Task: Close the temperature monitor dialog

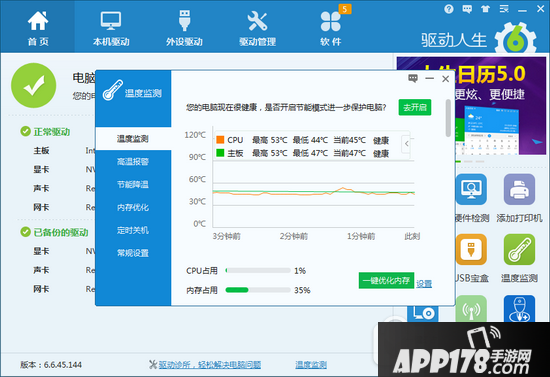Action: point(445,79)
